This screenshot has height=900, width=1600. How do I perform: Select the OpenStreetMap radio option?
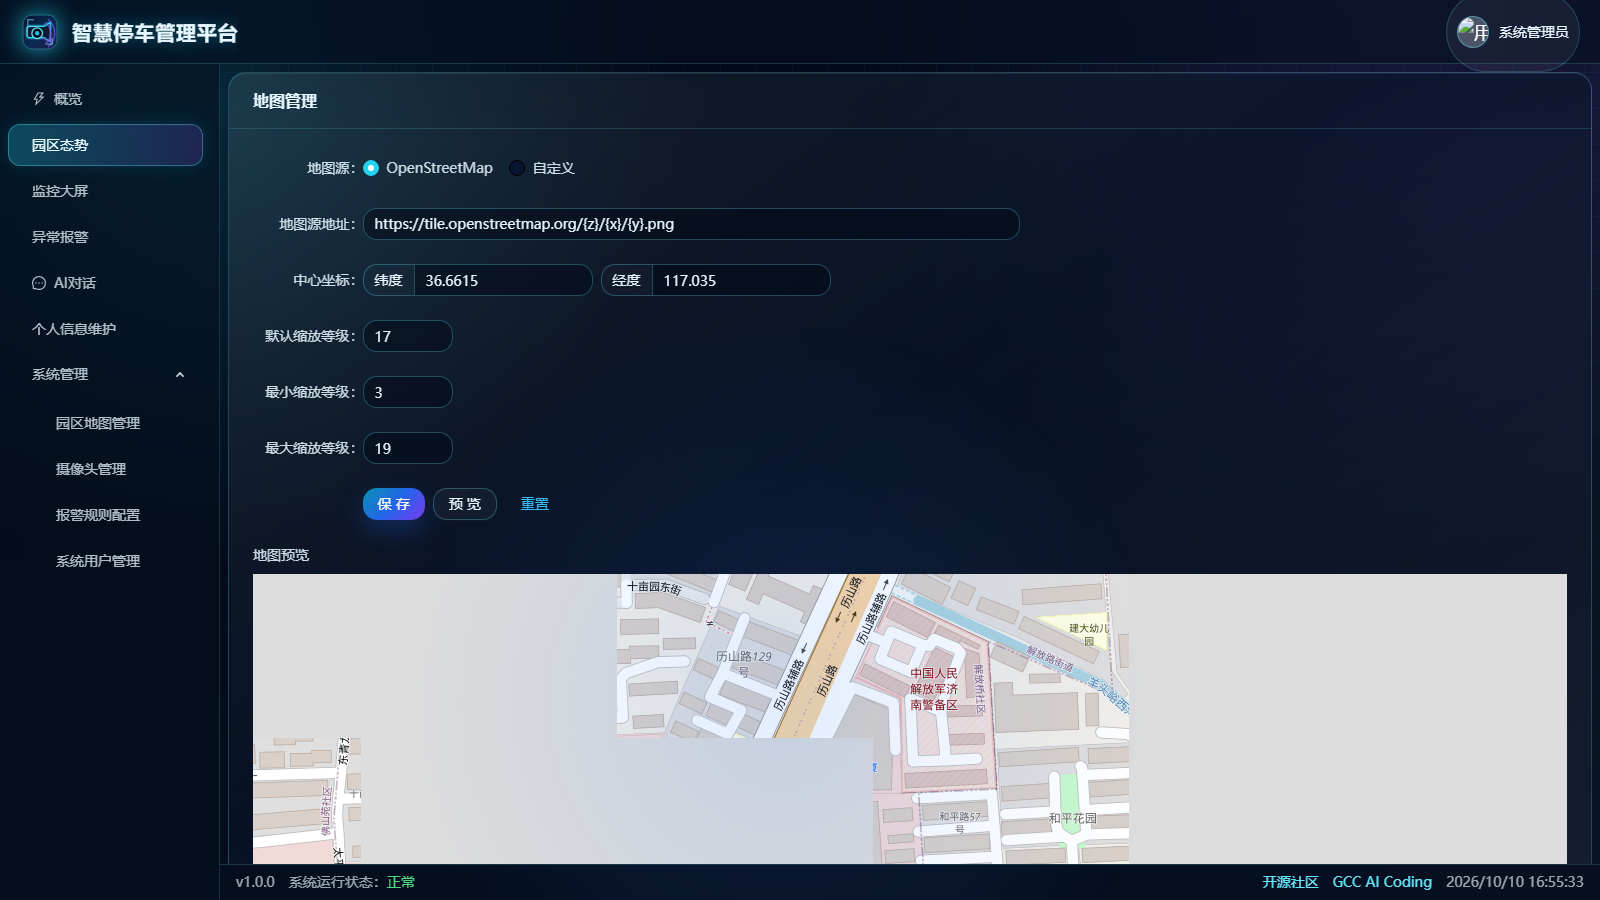tap(371, 168)
